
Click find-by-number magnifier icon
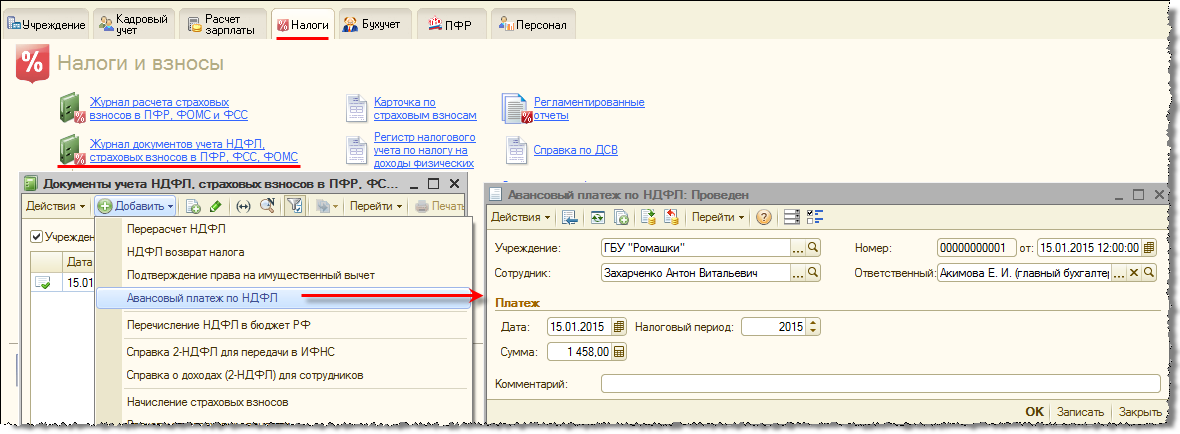click(x=266, y=205)
